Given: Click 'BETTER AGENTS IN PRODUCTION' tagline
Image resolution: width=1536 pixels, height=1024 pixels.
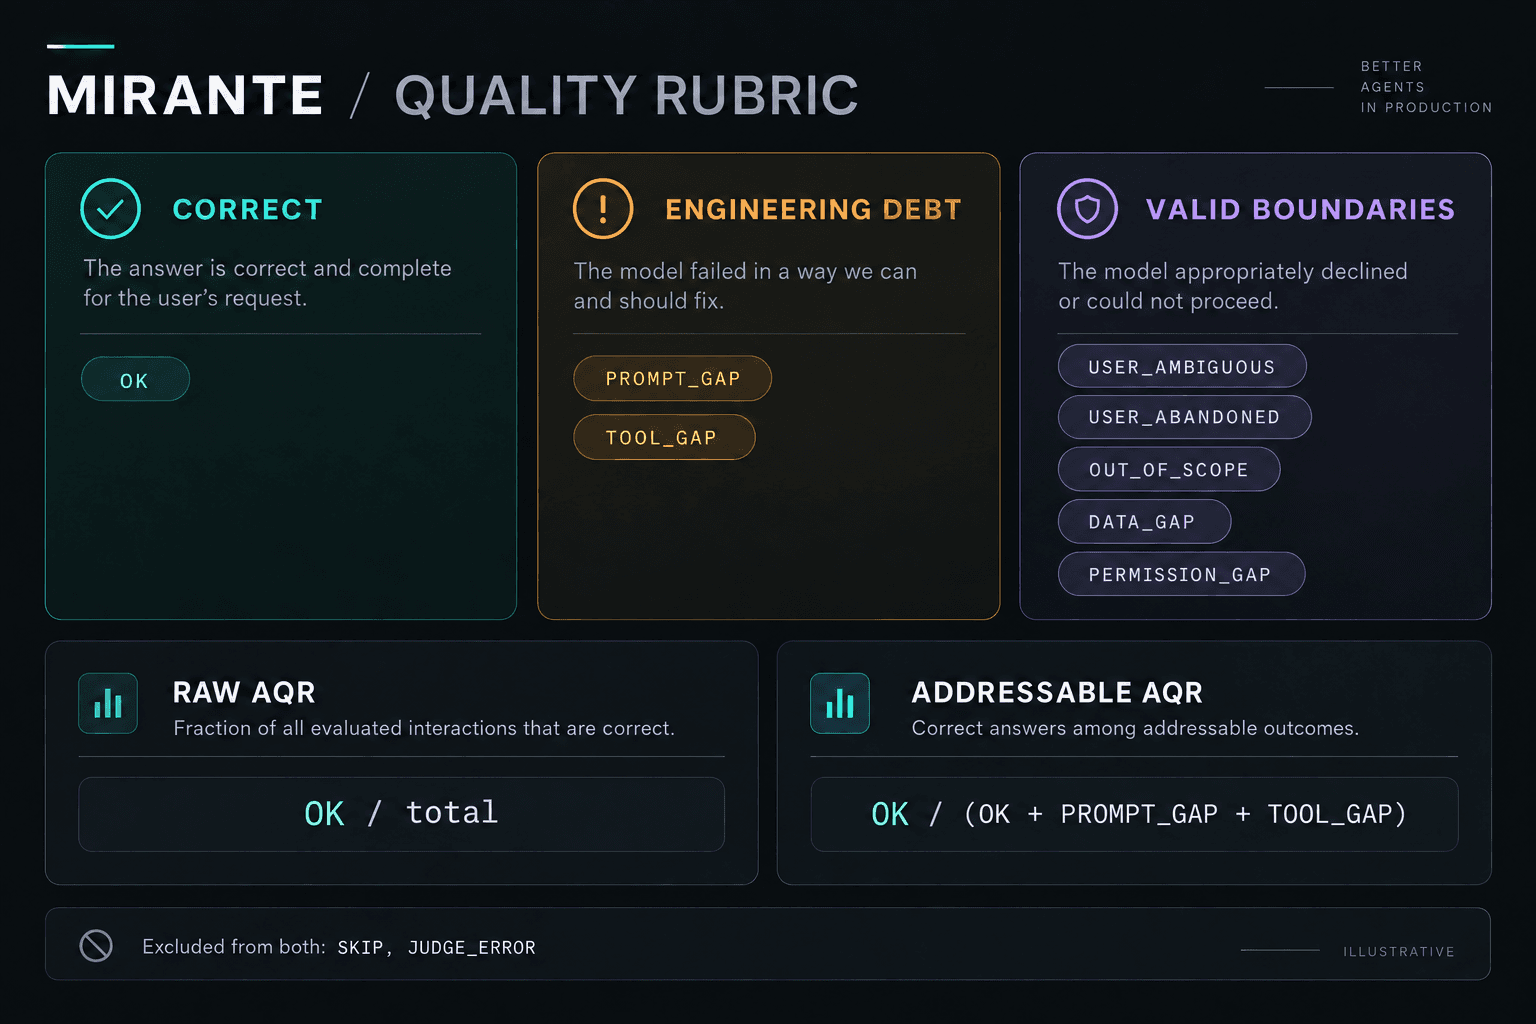Looking at the screenshot, I should point(1426,87).
